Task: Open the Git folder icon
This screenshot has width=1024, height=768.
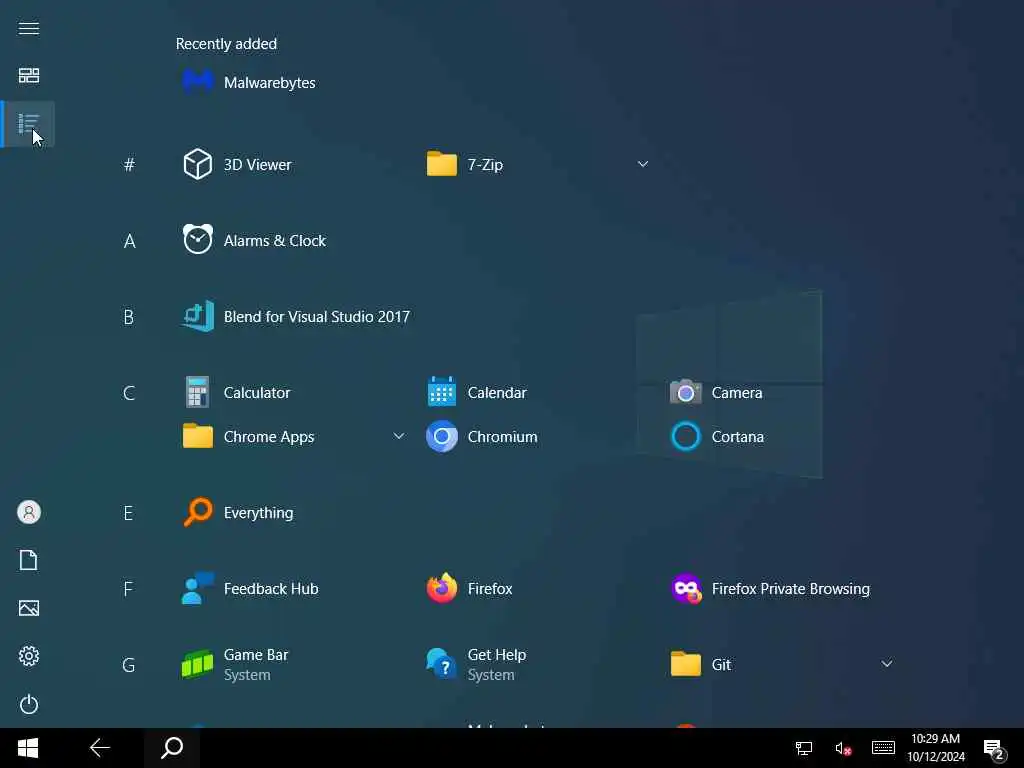Action: (686, 664)
